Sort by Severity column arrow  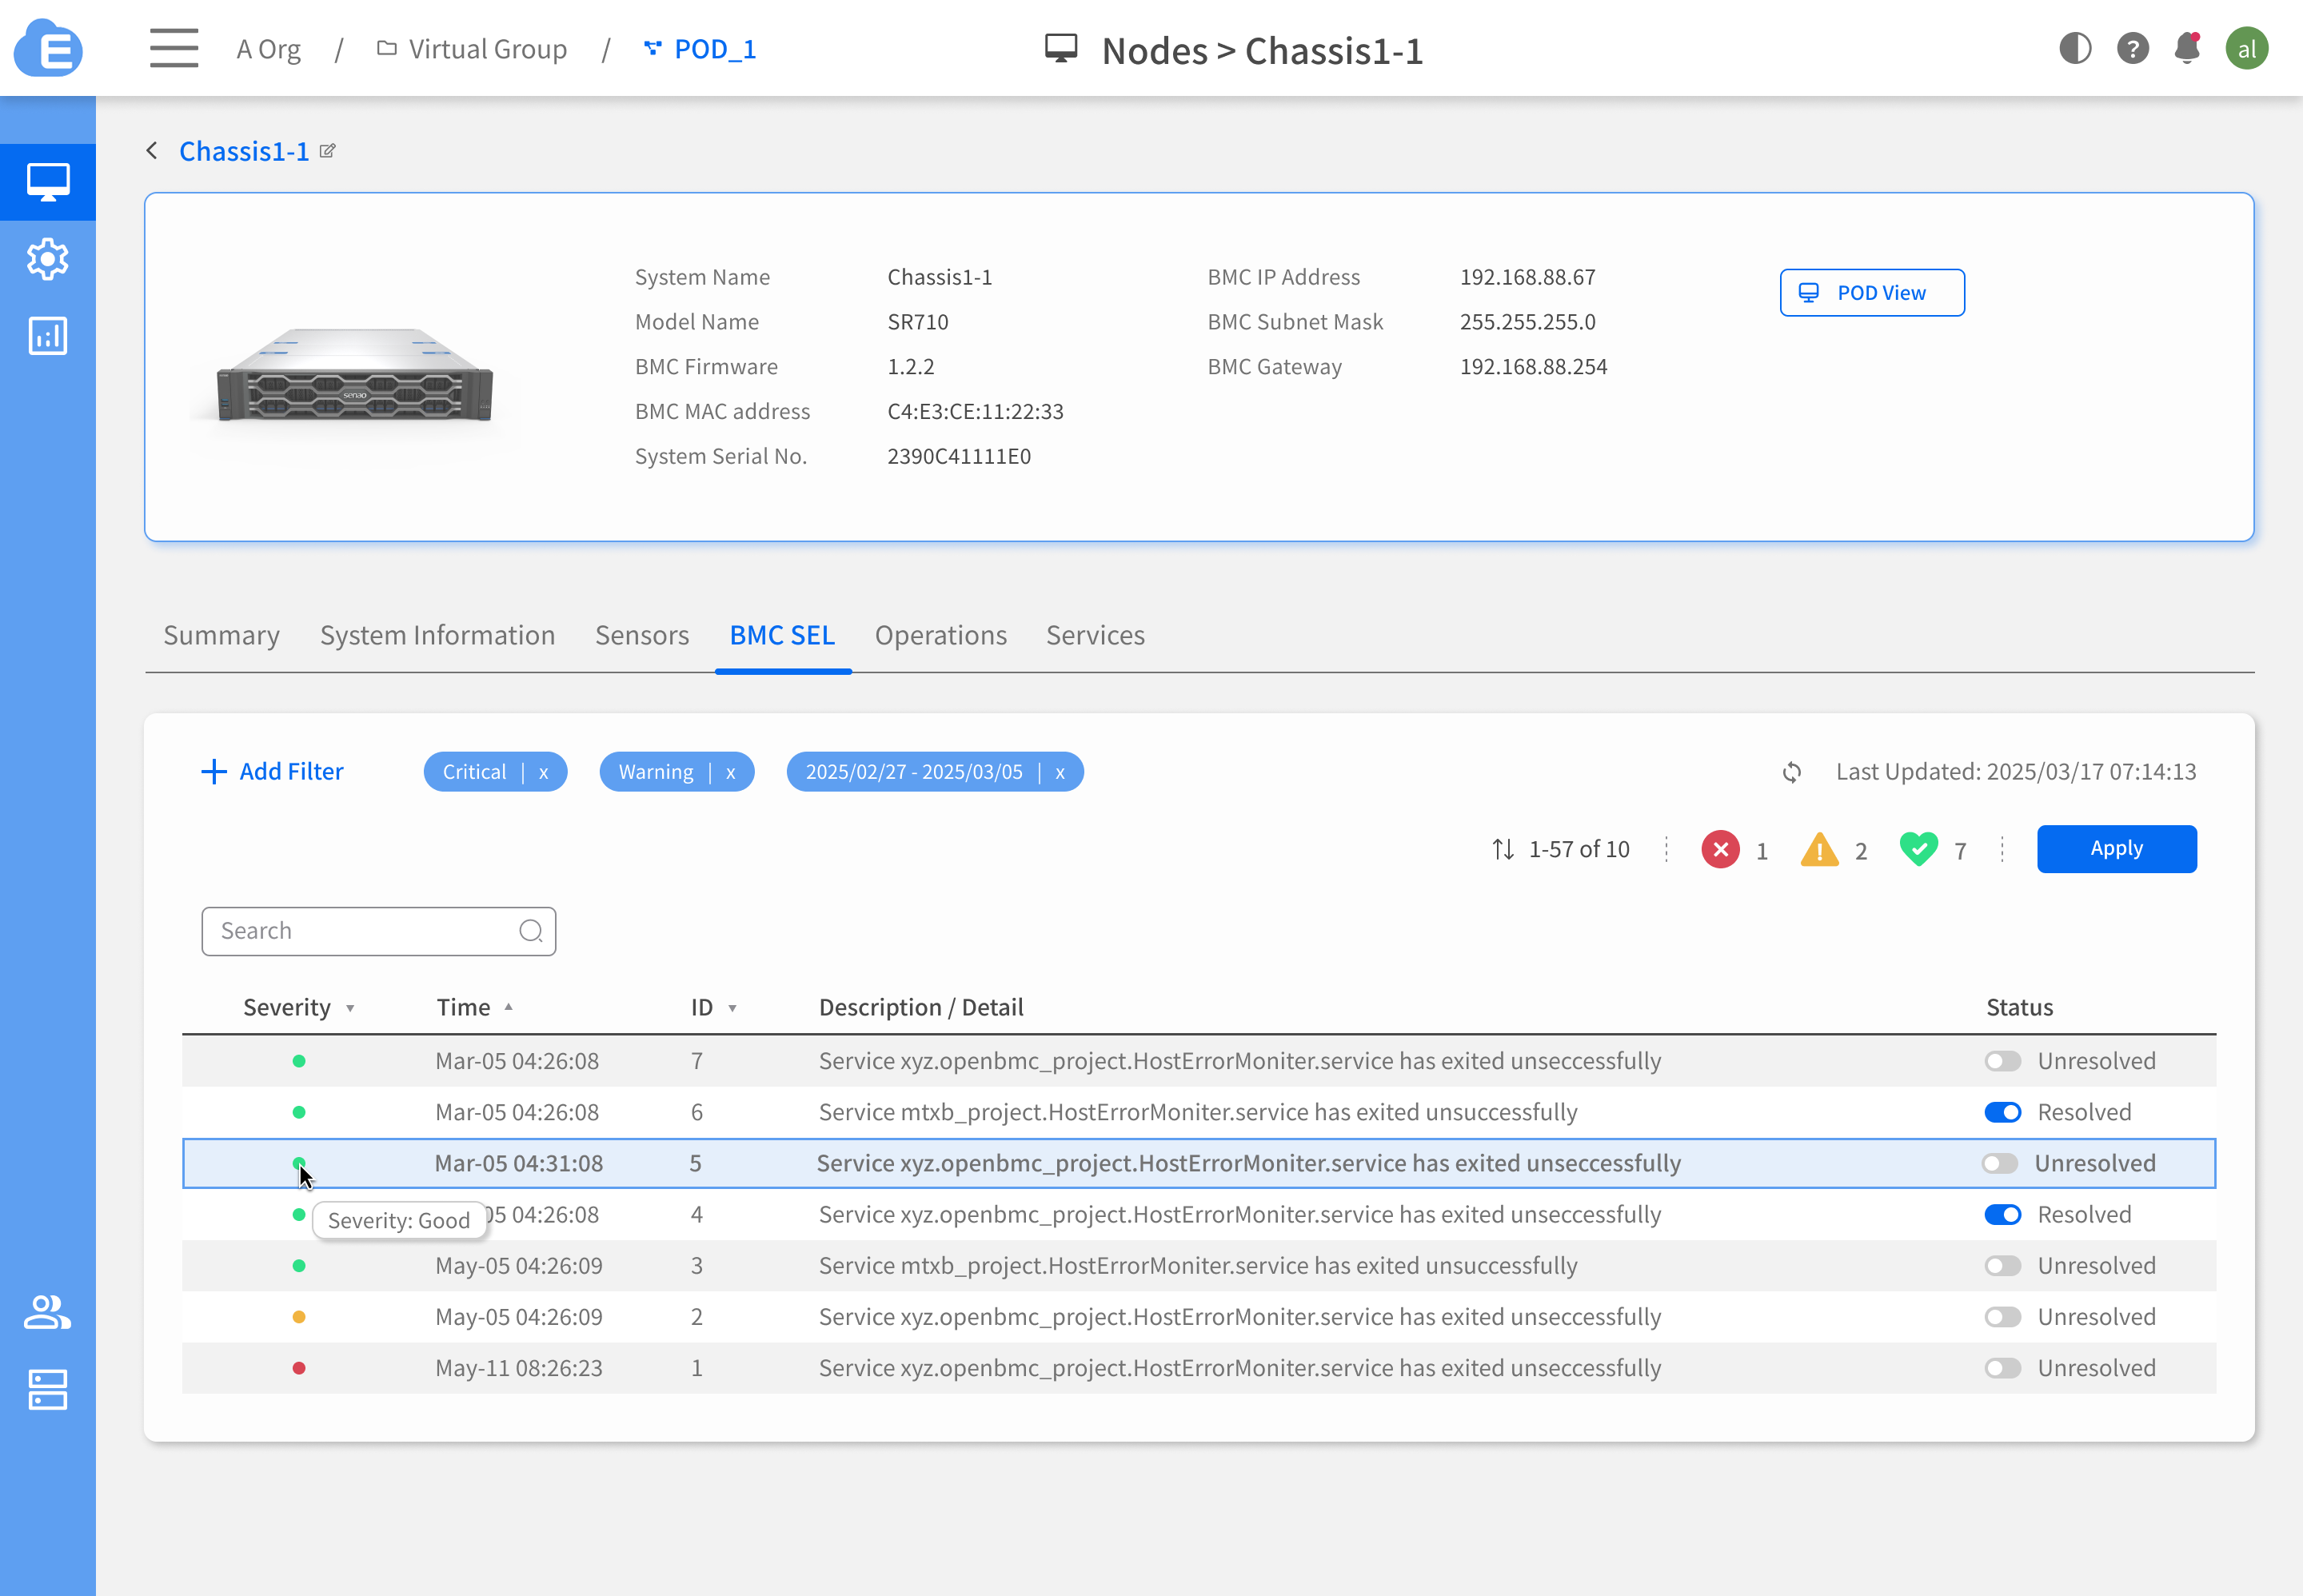350,1008
